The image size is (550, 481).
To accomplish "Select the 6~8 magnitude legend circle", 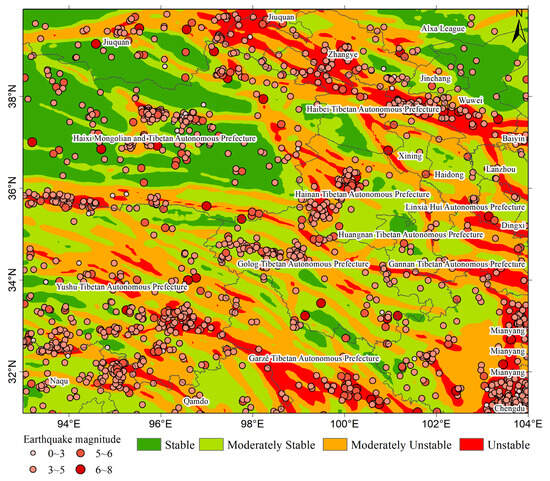I will pyautogui.click(x=81, y=469).
